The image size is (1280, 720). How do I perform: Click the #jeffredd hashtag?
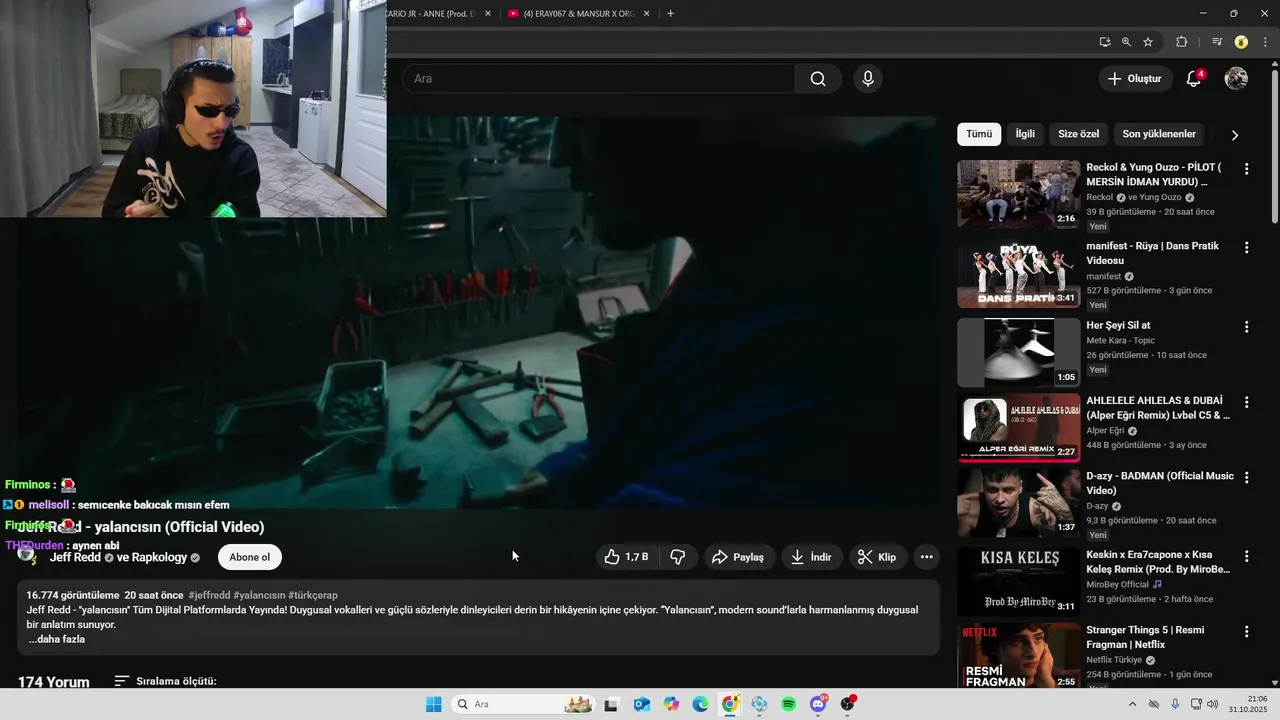(x=209, y=595)
